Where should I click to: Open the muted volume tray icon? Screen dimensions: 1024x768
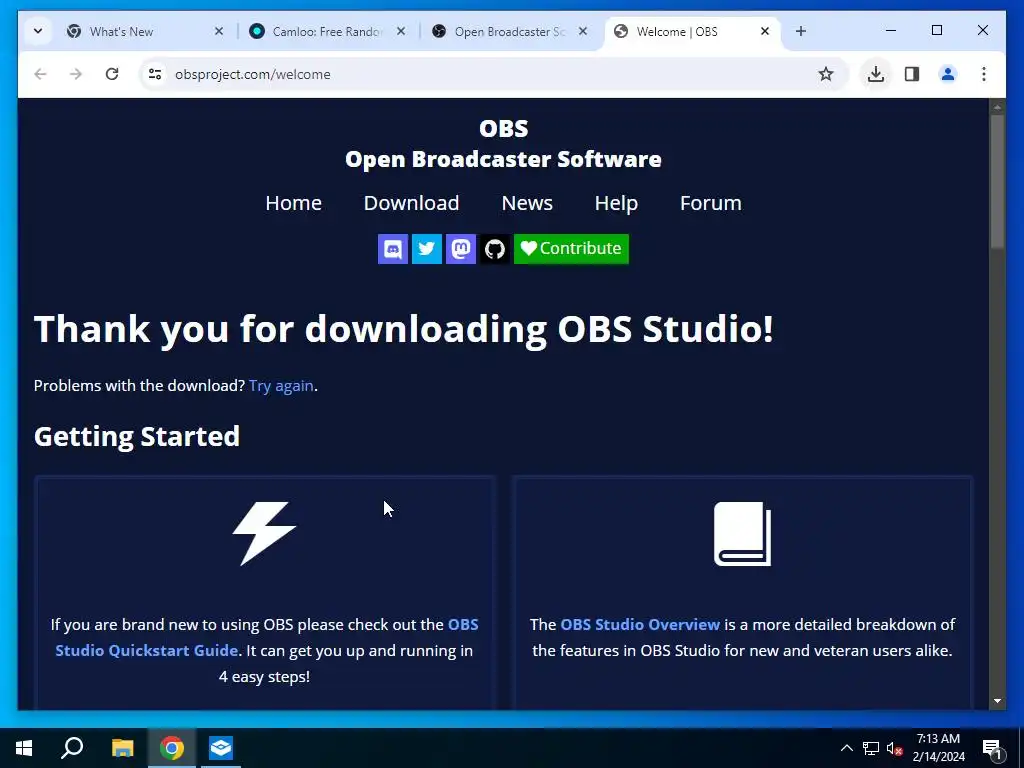894,748
